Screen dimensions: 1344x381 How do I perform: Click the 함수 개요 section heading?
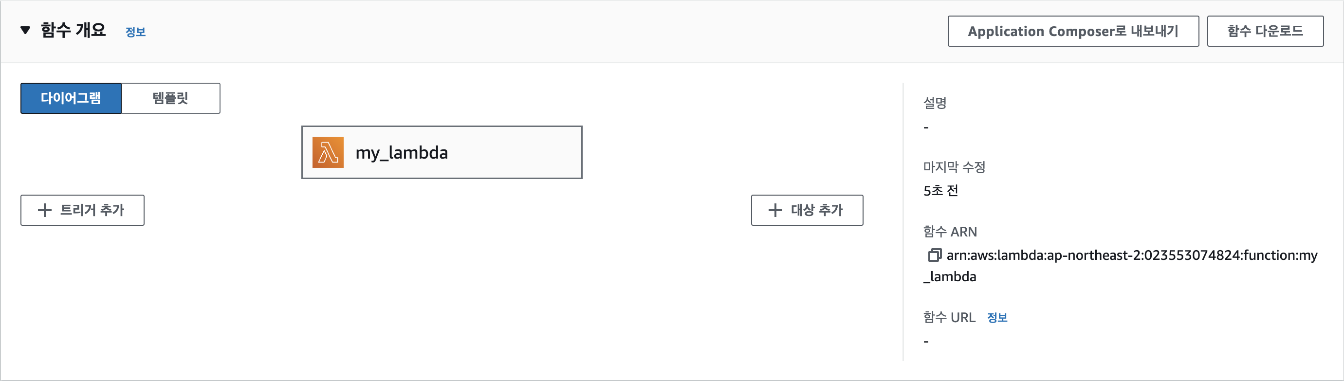[73, 31]
